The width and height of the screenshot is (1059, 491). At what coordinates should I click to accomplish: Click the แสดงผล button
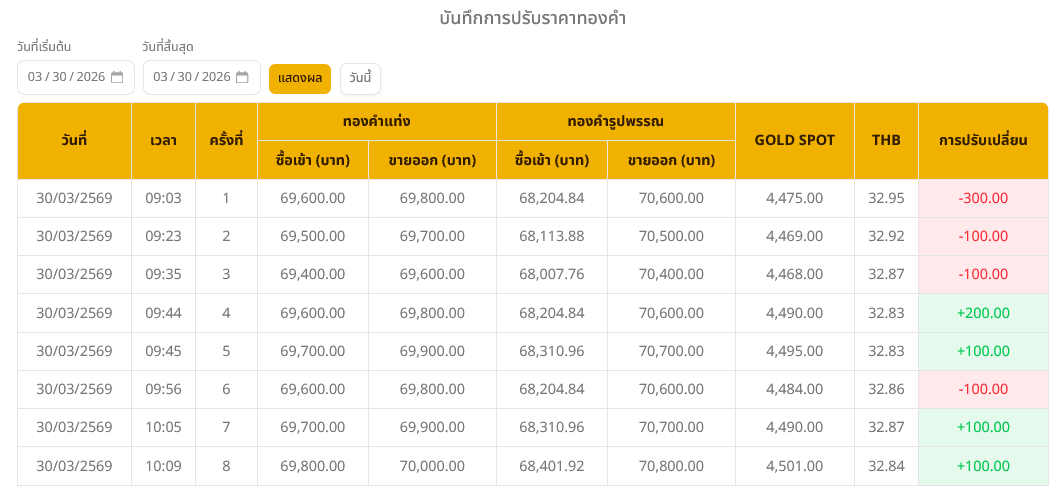pos(299,78)
